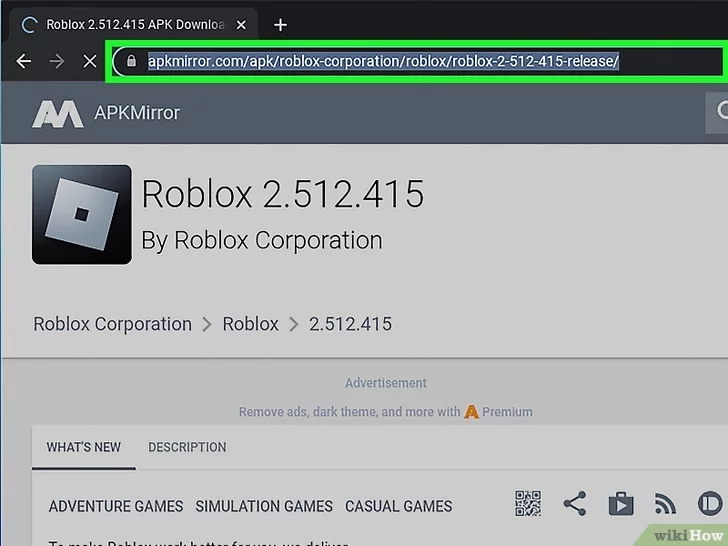728x546 pixels.
Task: Go back using the browser back arrow
Action: point(24,61)
